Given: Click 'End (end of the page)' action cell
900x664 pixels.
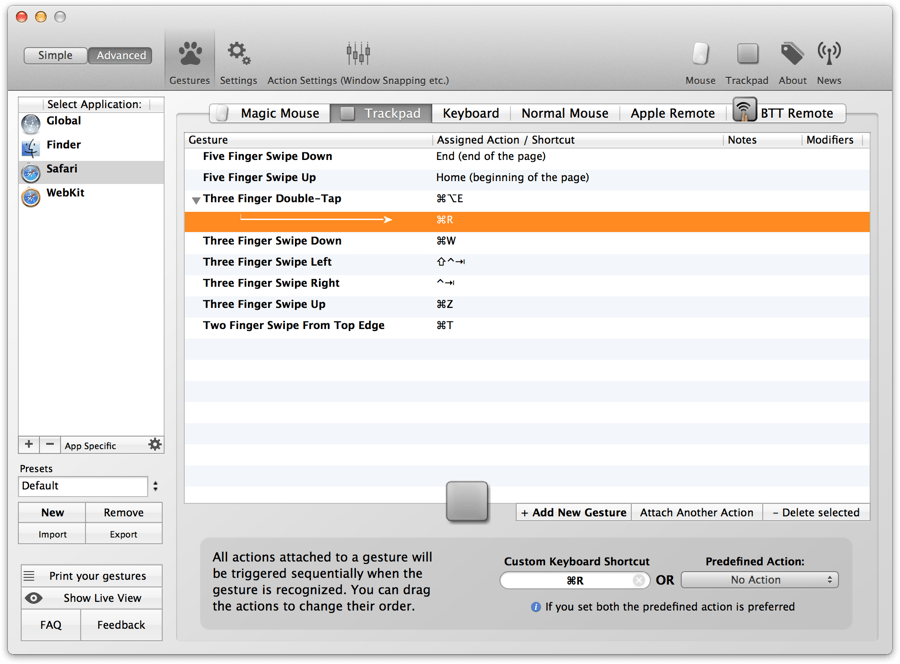Looking at the screenshot, I should pyautogui.click(x=491, y=157).
